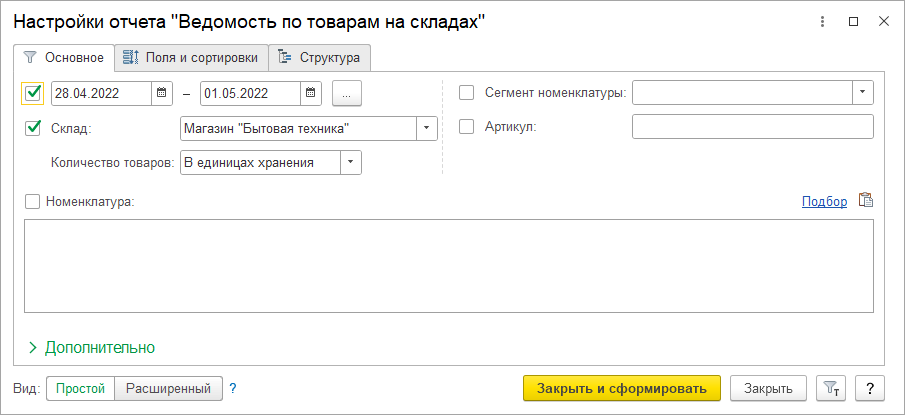
Task: Click the ellipsis period selection button
Action: [346, 93]
